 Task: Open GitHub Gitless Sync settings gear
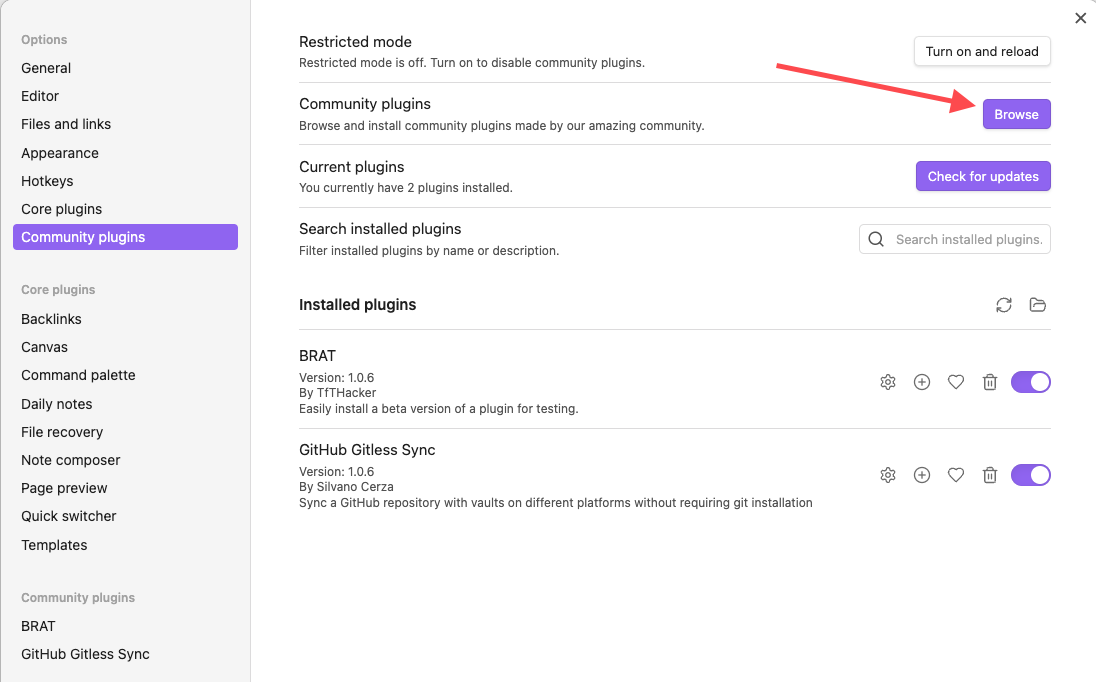(x=888, y=475)
